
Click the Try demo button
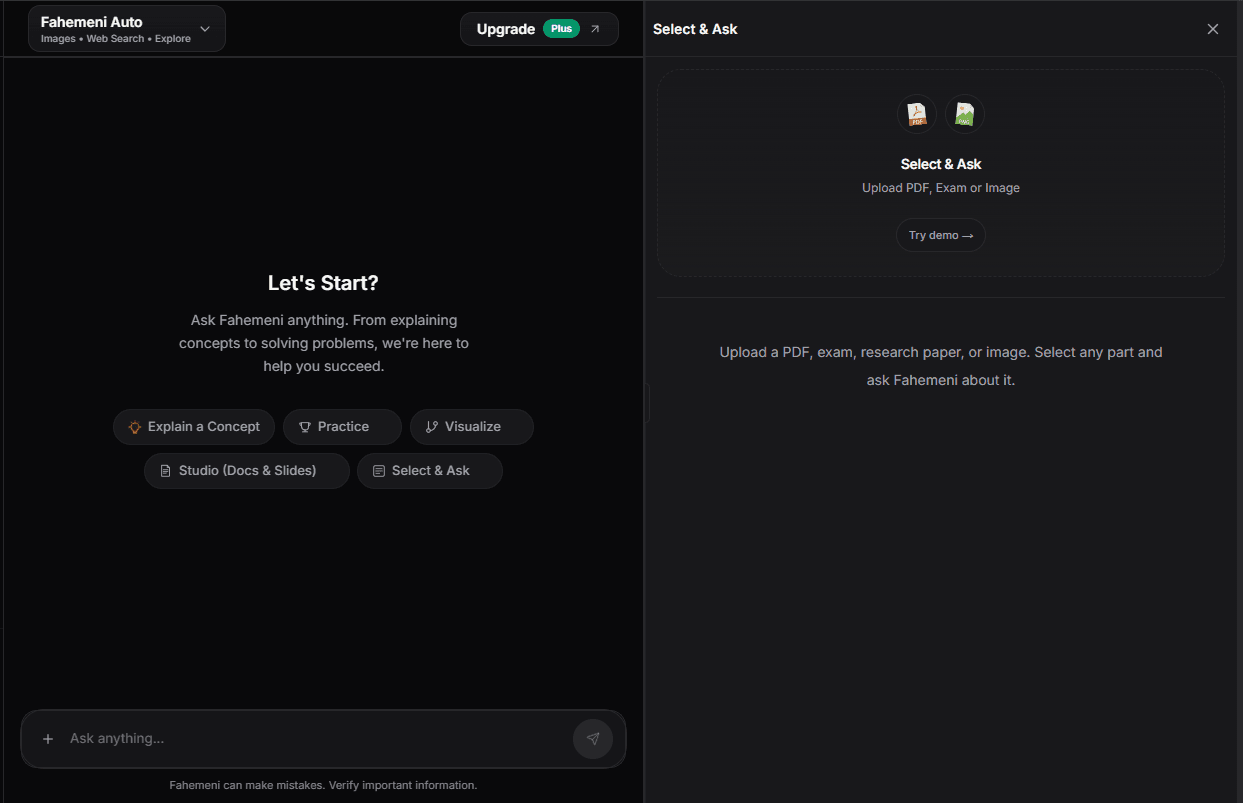941,235
